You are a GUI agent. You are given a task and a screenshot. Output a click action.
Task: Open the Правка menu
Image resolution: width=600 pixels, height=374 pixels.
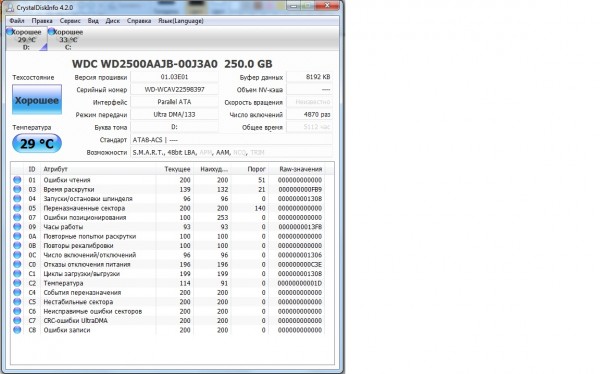coord(42,21)
